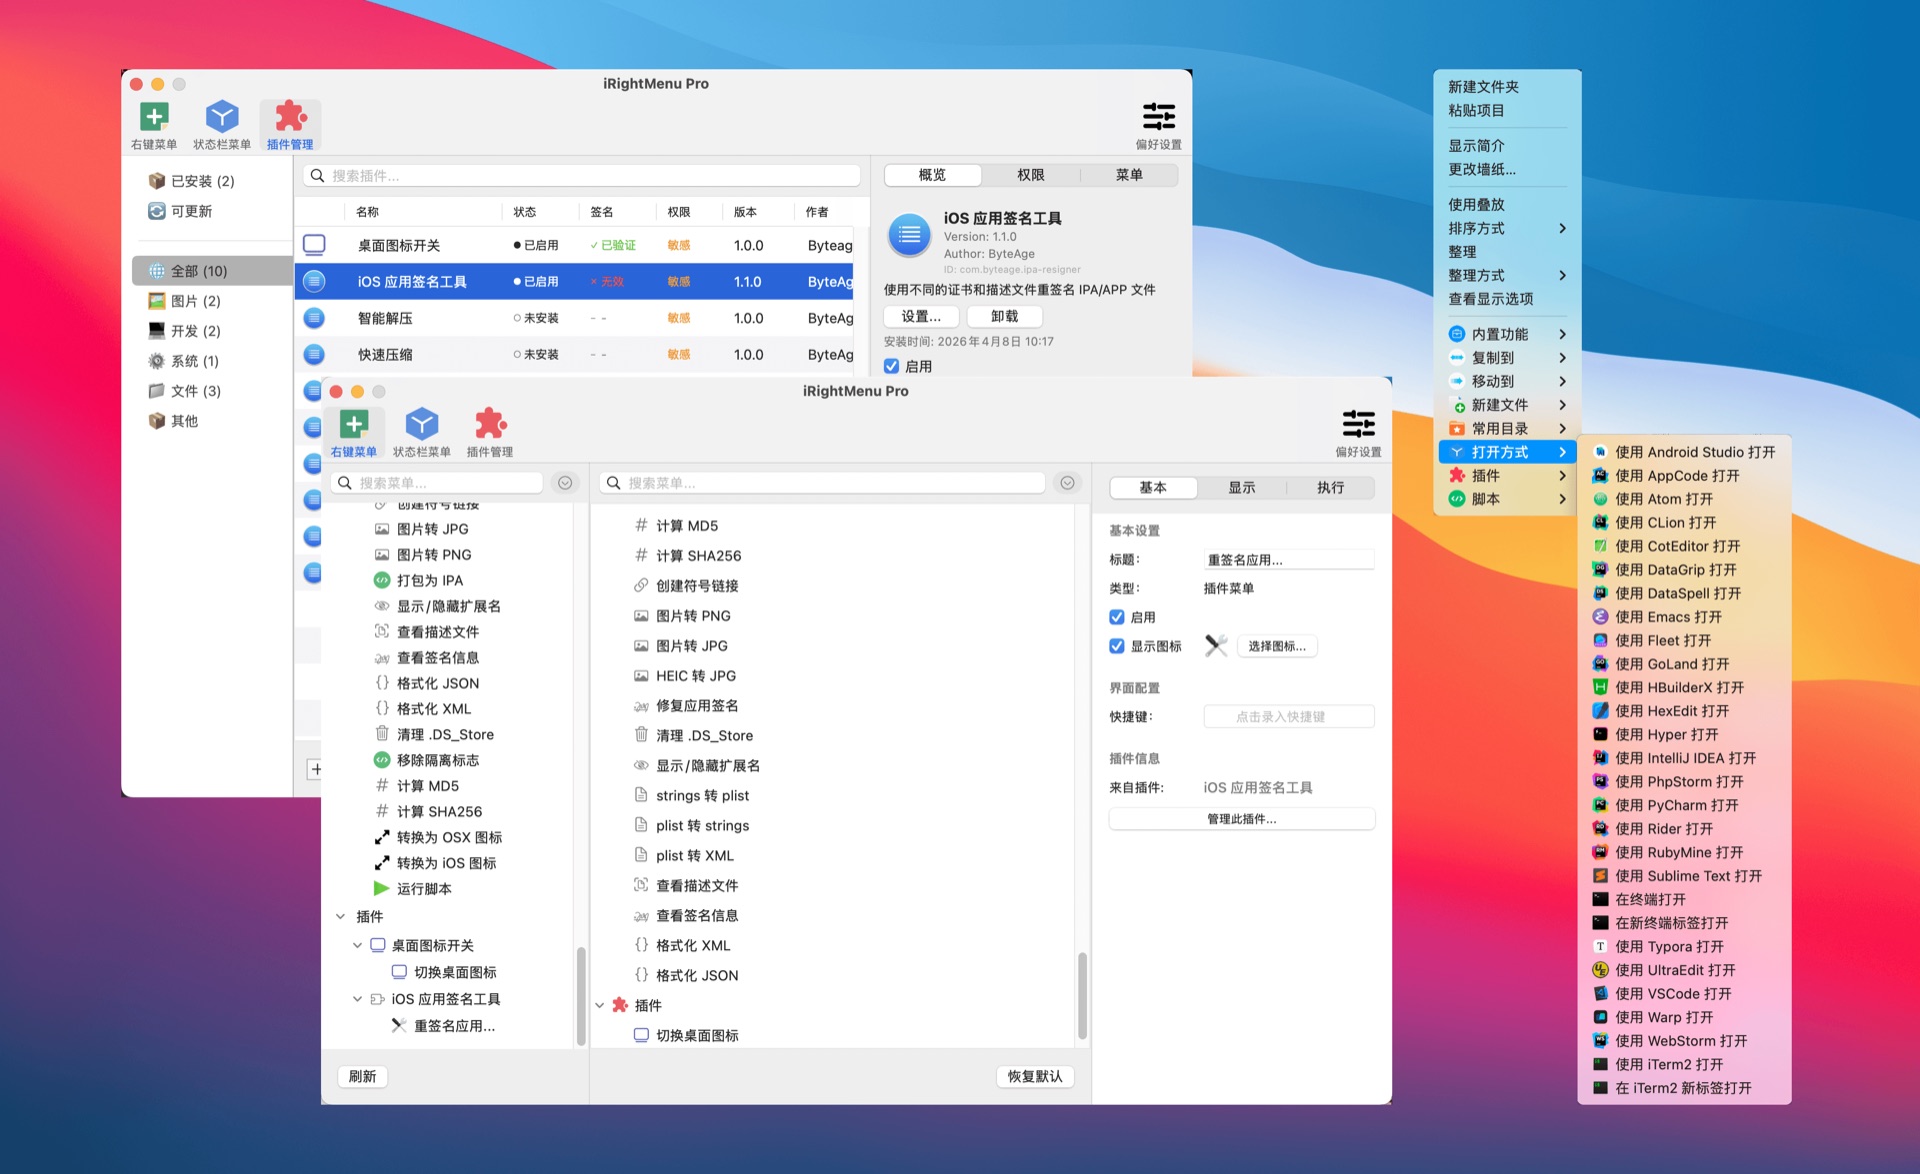Toggle 显示图标 checkbox
Viewport: 1920px width, 1174px height.
(x=1117, y=646)
